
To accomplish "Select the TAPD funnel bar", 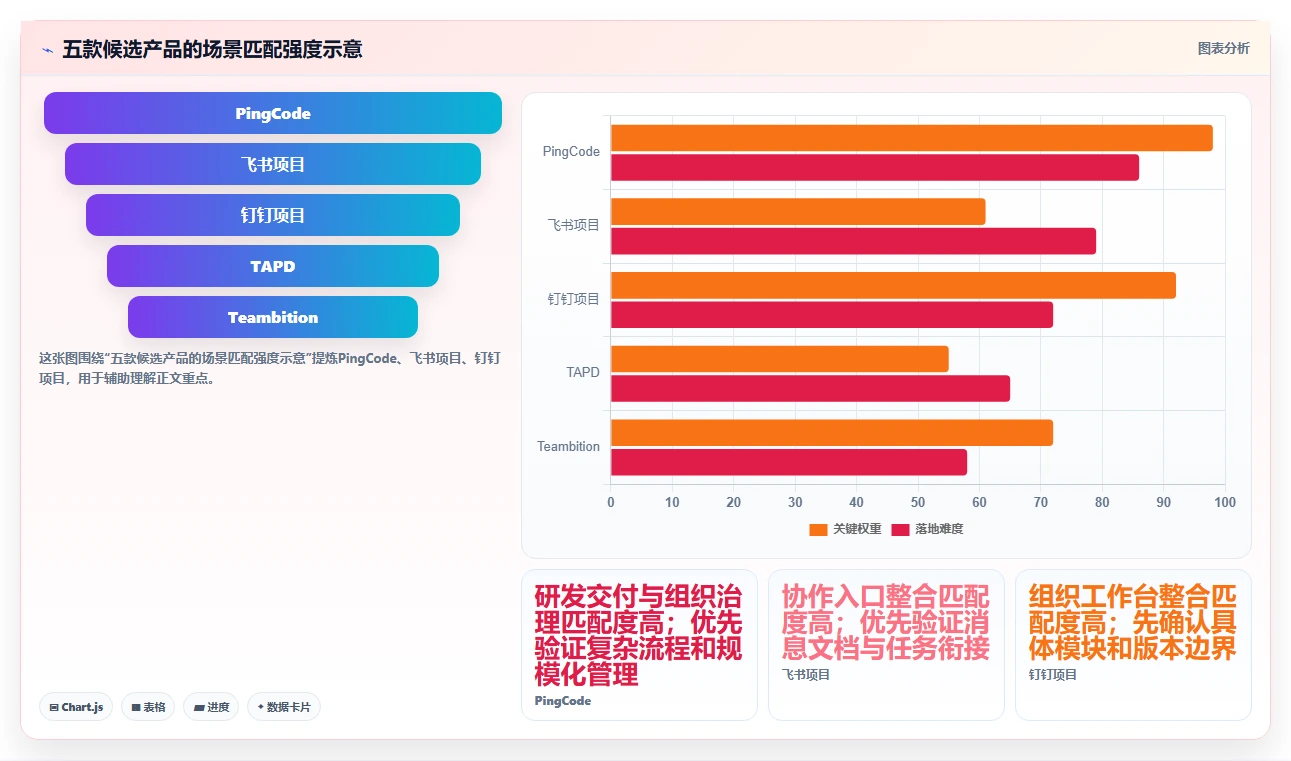I will coord(273,266).
